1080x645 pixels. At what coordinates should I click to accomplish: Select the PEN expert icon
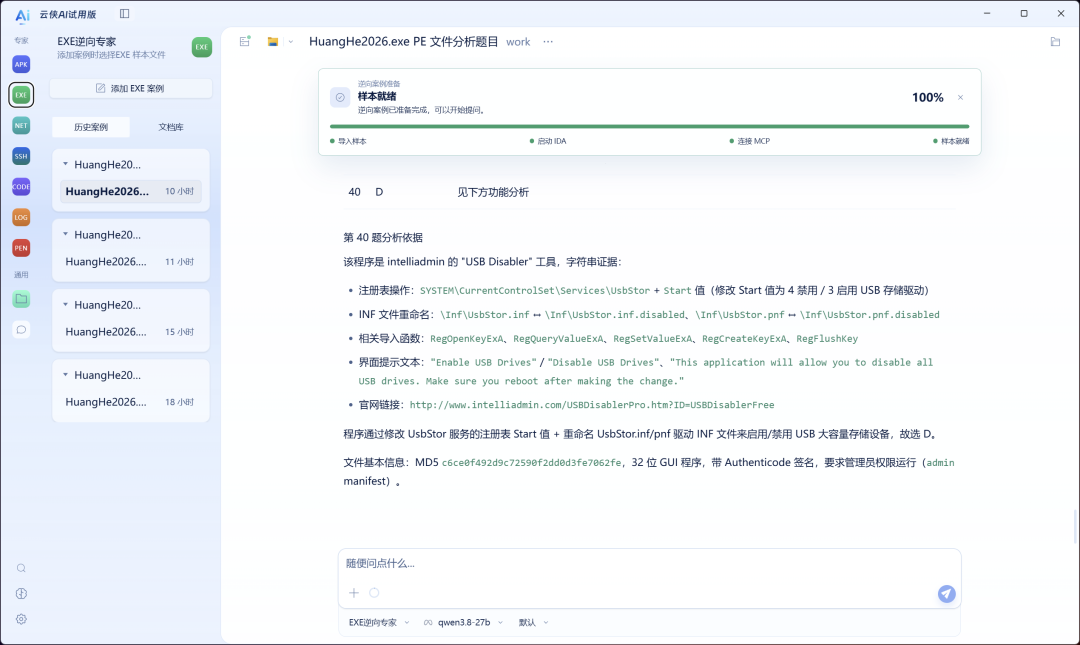click(x=21, y=248)
